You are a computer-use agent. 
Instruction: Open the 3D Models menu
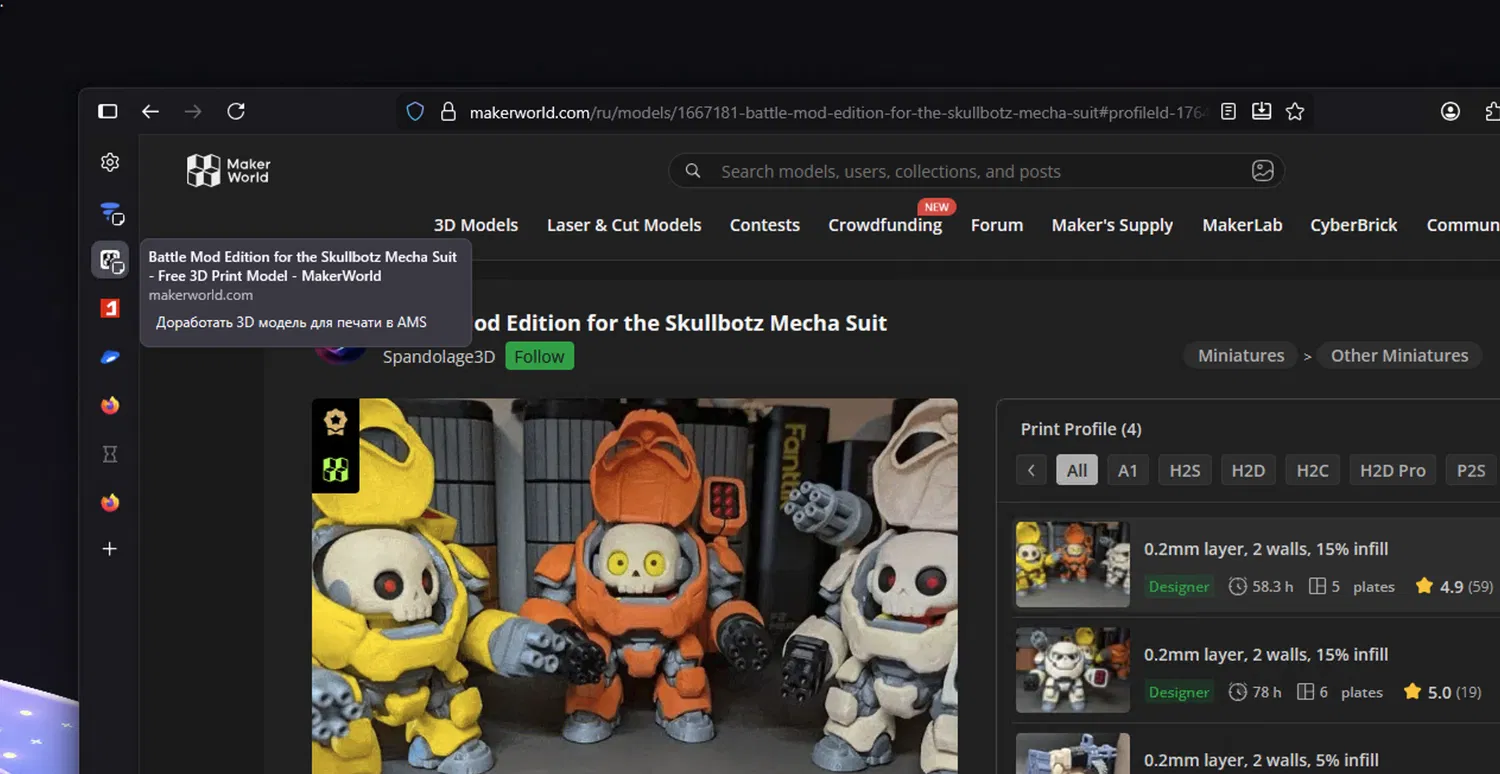[x=476, y=225]
